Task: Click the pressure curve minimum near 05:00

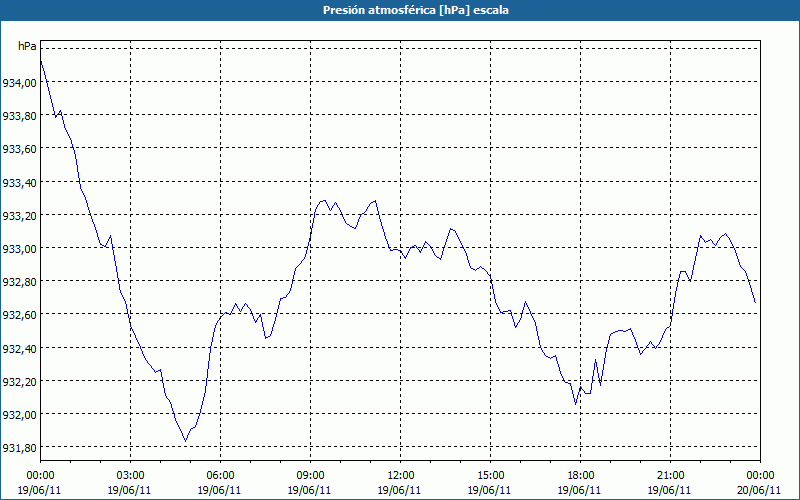Action: point(186,441)
